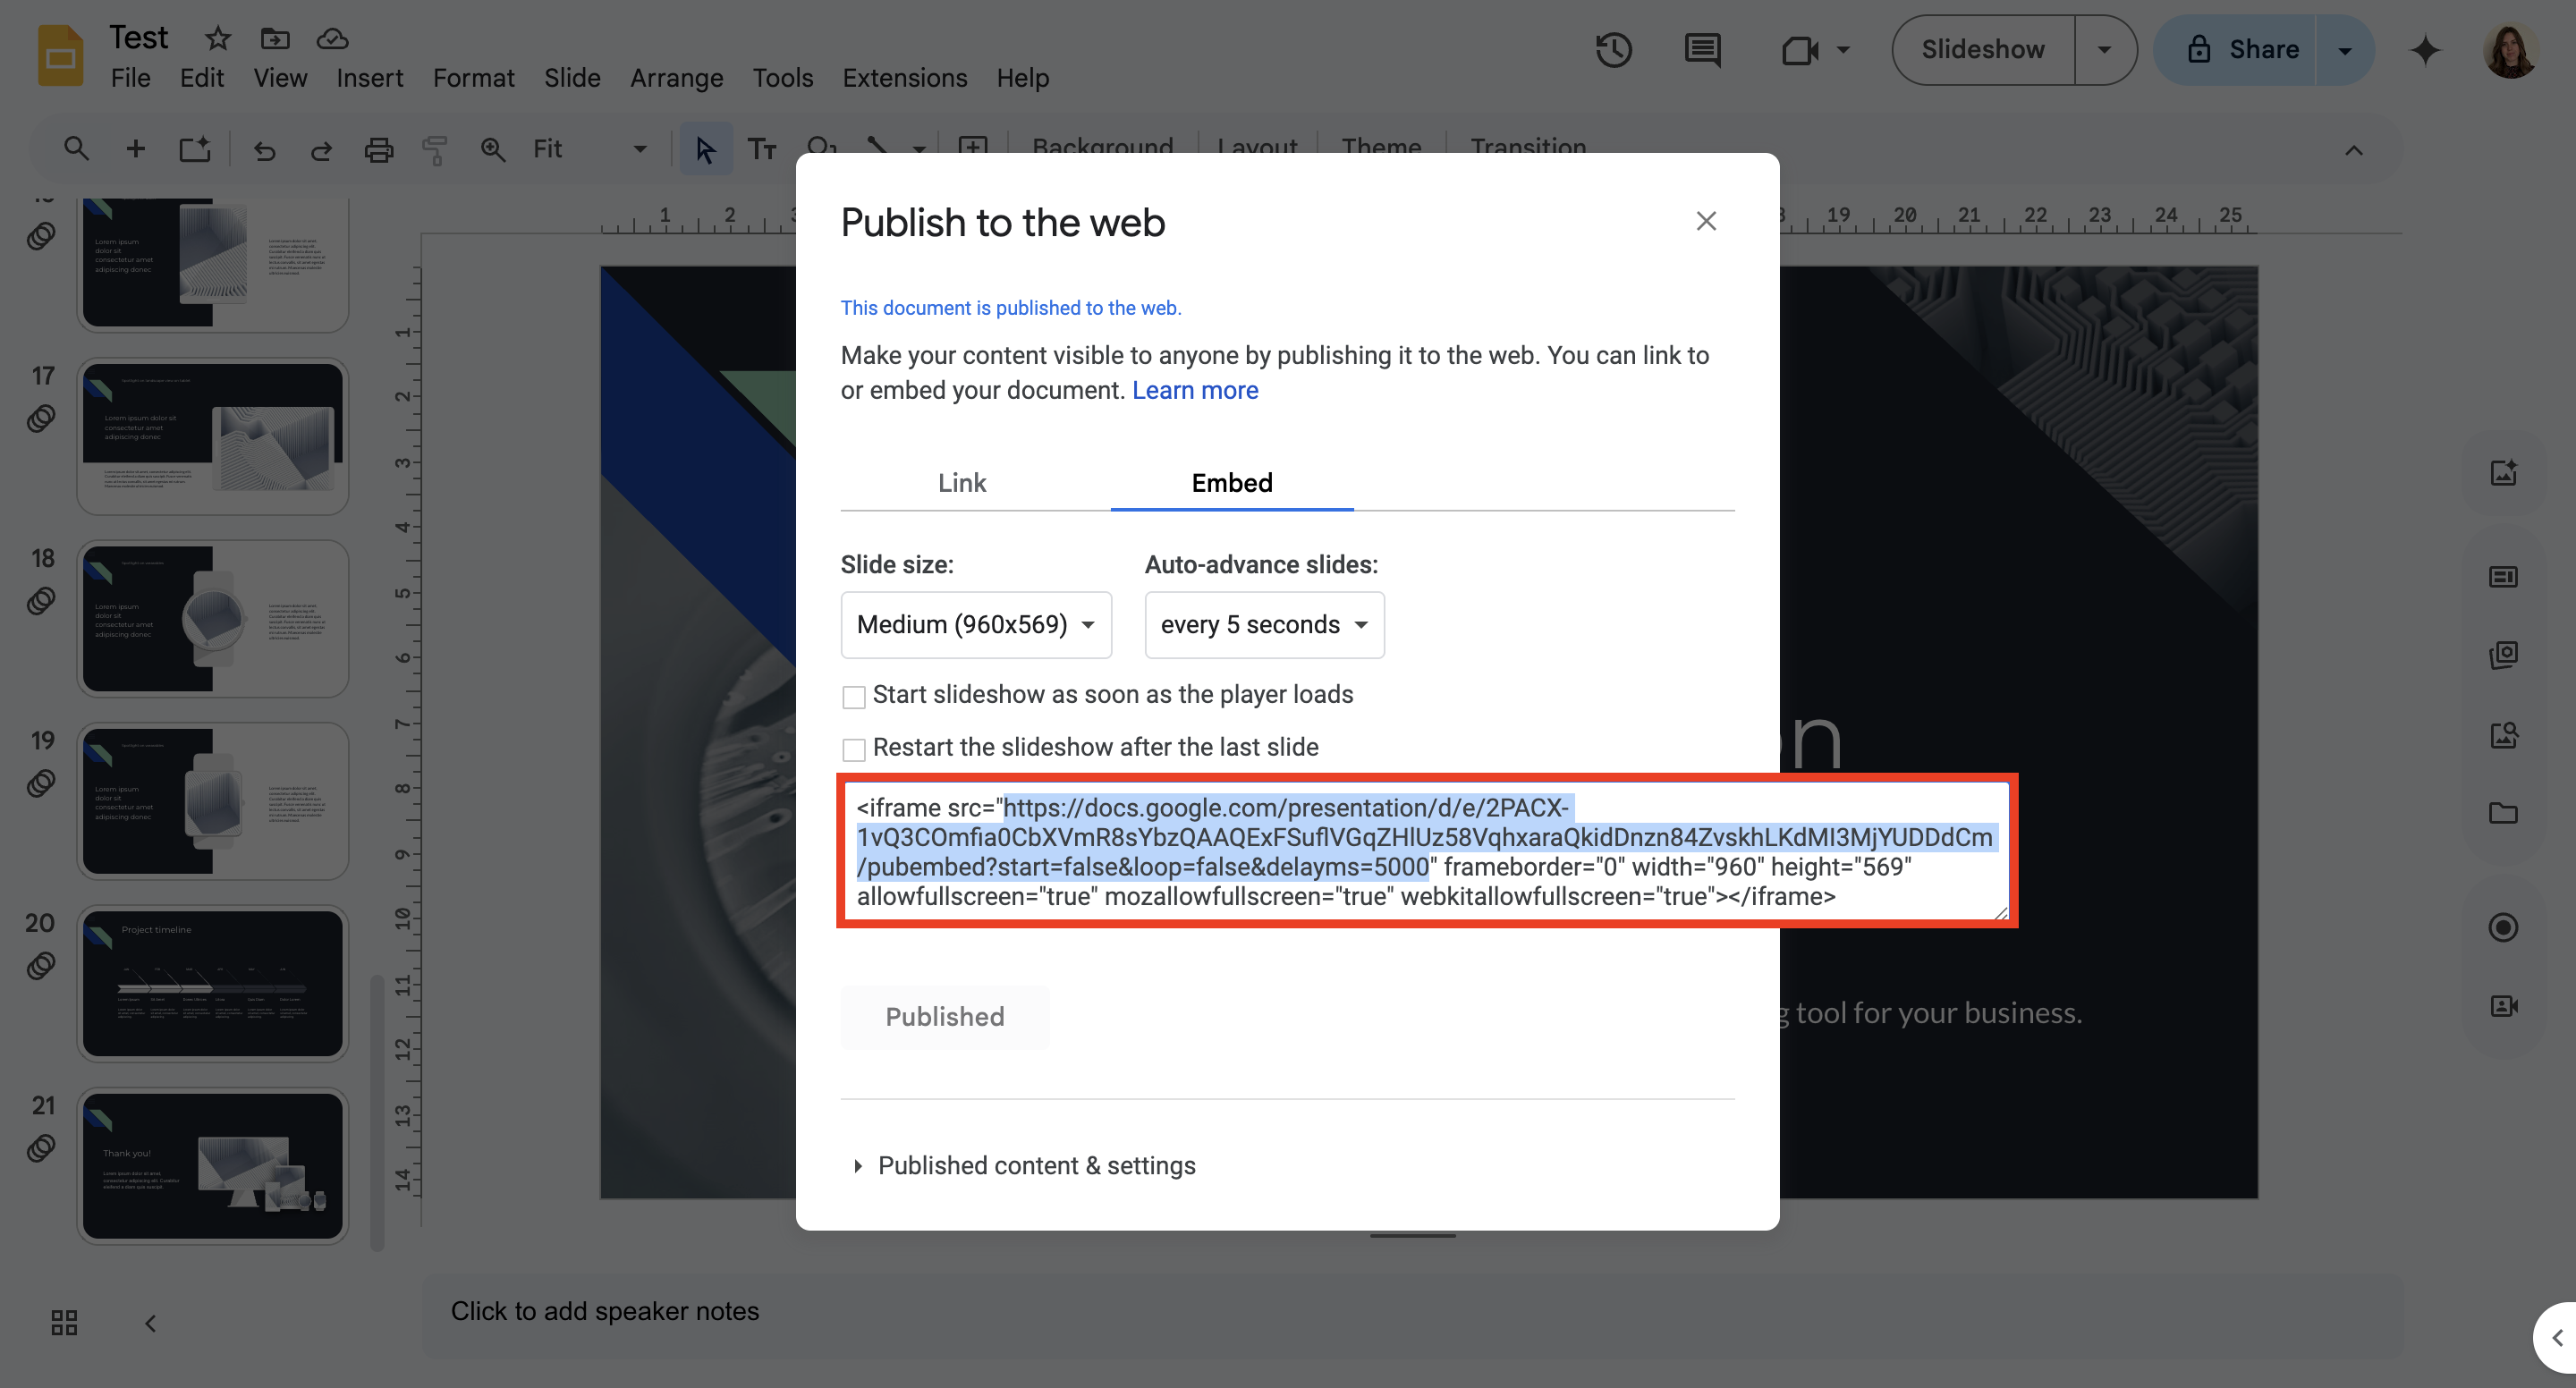Open the Help menu
This screenshot has width=2576, height=1388.
pyautogui.click(x=1022, y=77)
